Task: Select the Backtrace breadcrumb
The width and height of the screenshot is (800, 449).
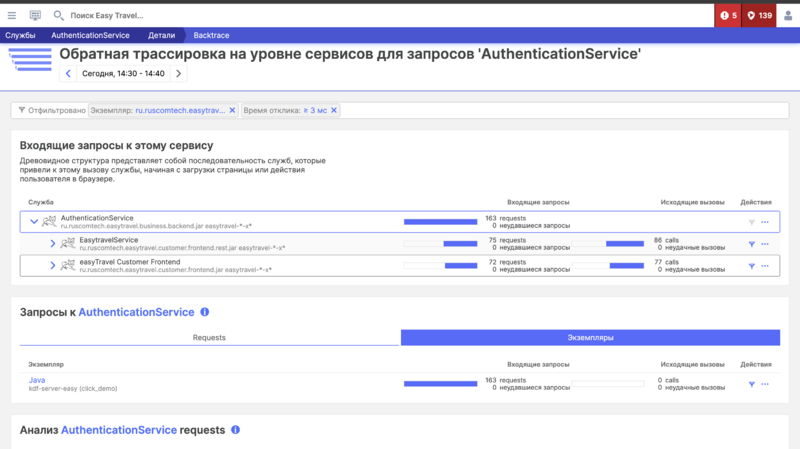Action: (211, 35)
